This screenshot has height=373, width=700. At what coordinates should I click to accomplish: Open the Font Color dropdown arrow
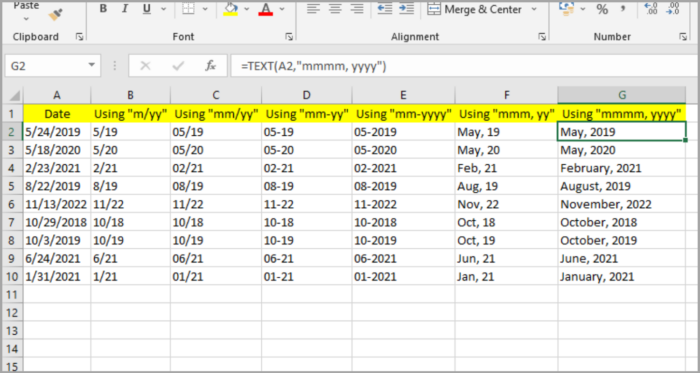coord(282,9)
